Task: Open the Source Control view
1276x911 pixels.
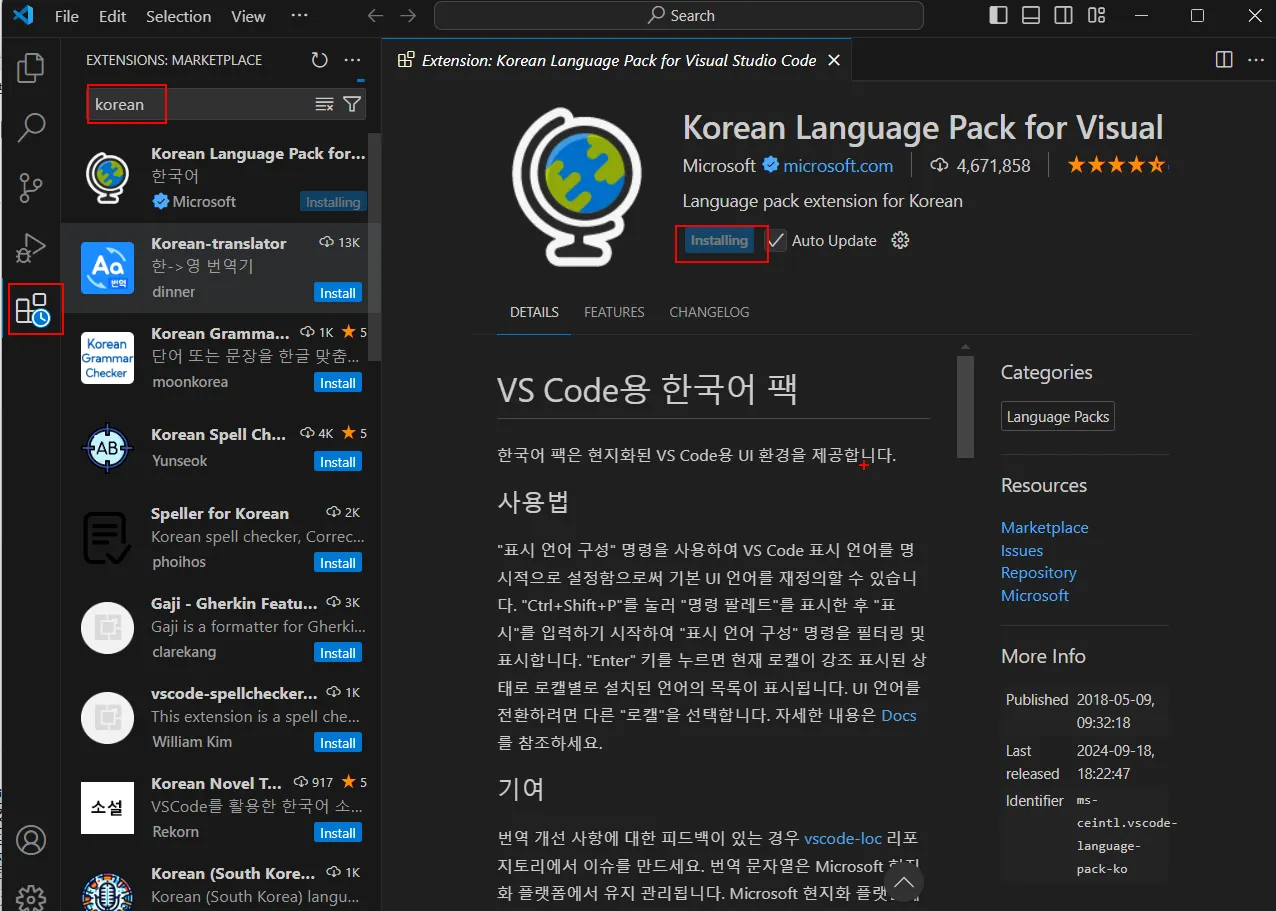Action: [x=31, y=187]
